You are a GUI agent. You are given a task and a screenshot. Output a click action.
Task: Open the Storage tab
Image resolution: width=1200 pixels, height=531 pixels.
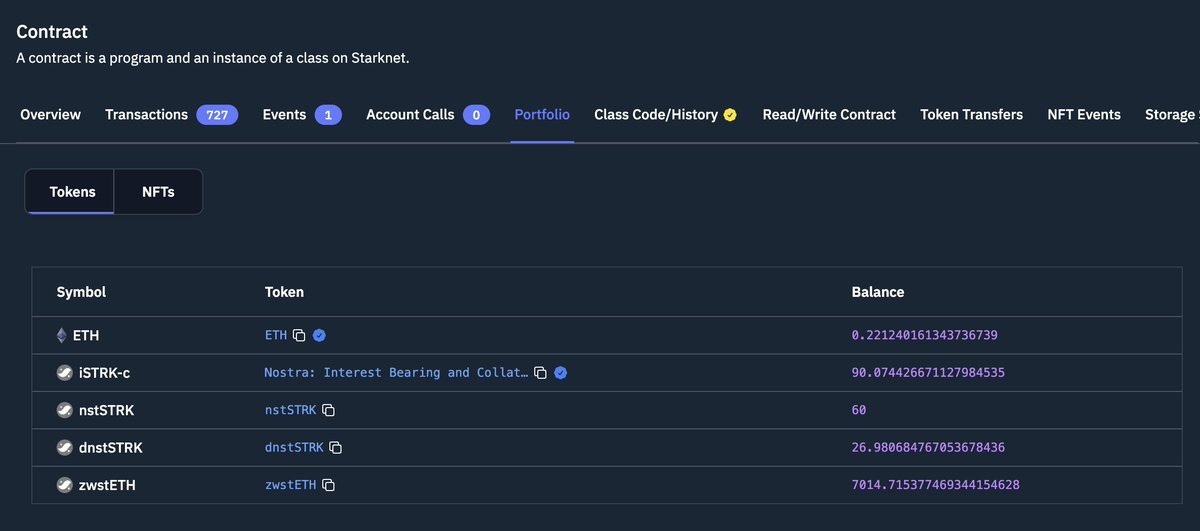tap(1172, 115)
